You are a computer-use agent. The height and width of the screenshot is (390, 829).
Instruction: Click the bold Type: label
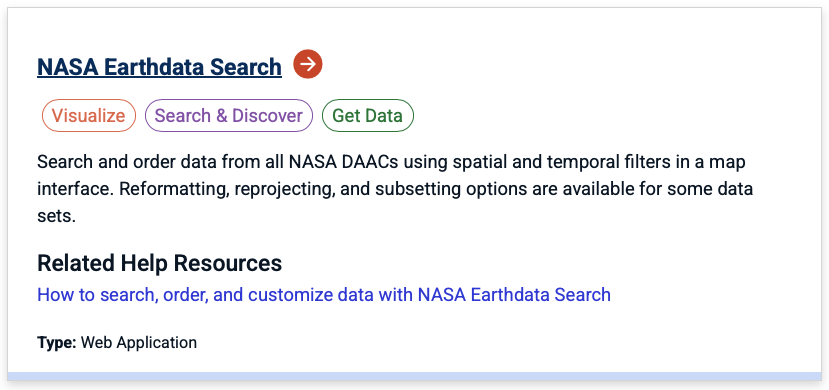tap(57, 342)
